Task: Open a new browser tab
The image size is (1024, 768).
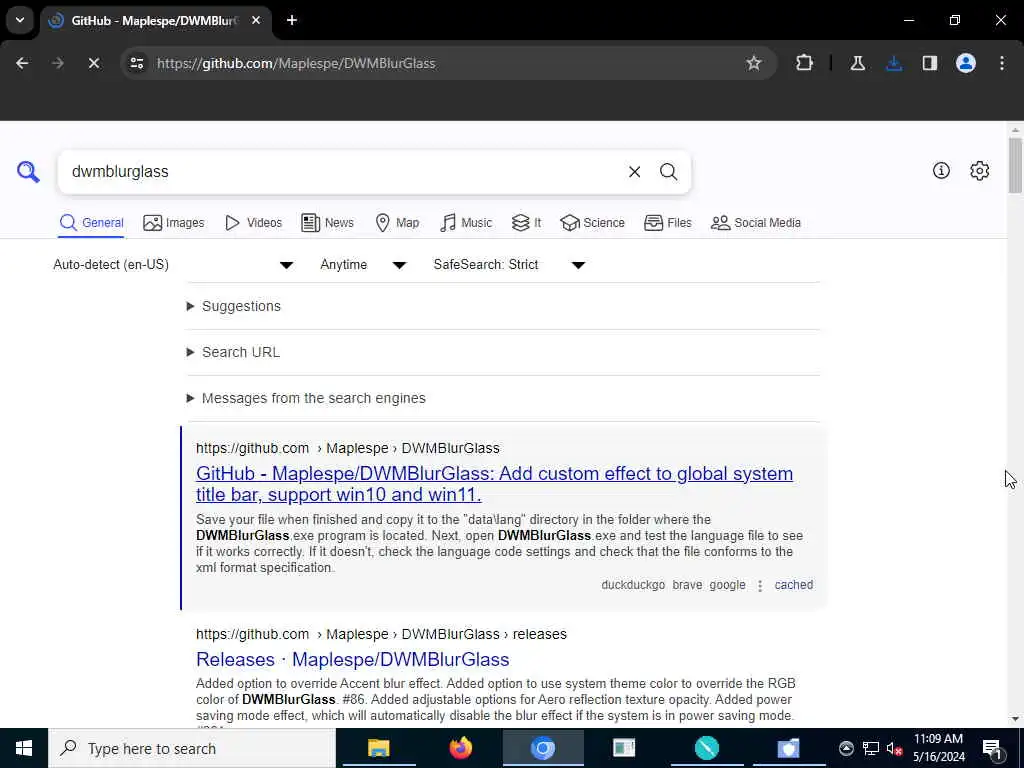Action: point(292,20)
